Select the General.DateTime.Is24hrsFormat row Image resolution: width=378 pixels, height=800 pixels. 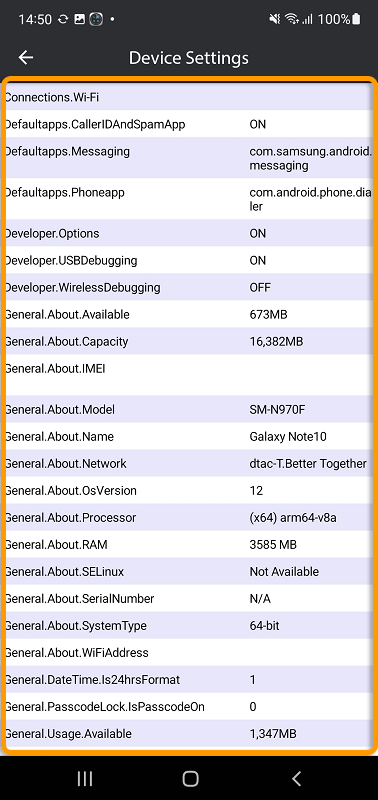[189, 680]
